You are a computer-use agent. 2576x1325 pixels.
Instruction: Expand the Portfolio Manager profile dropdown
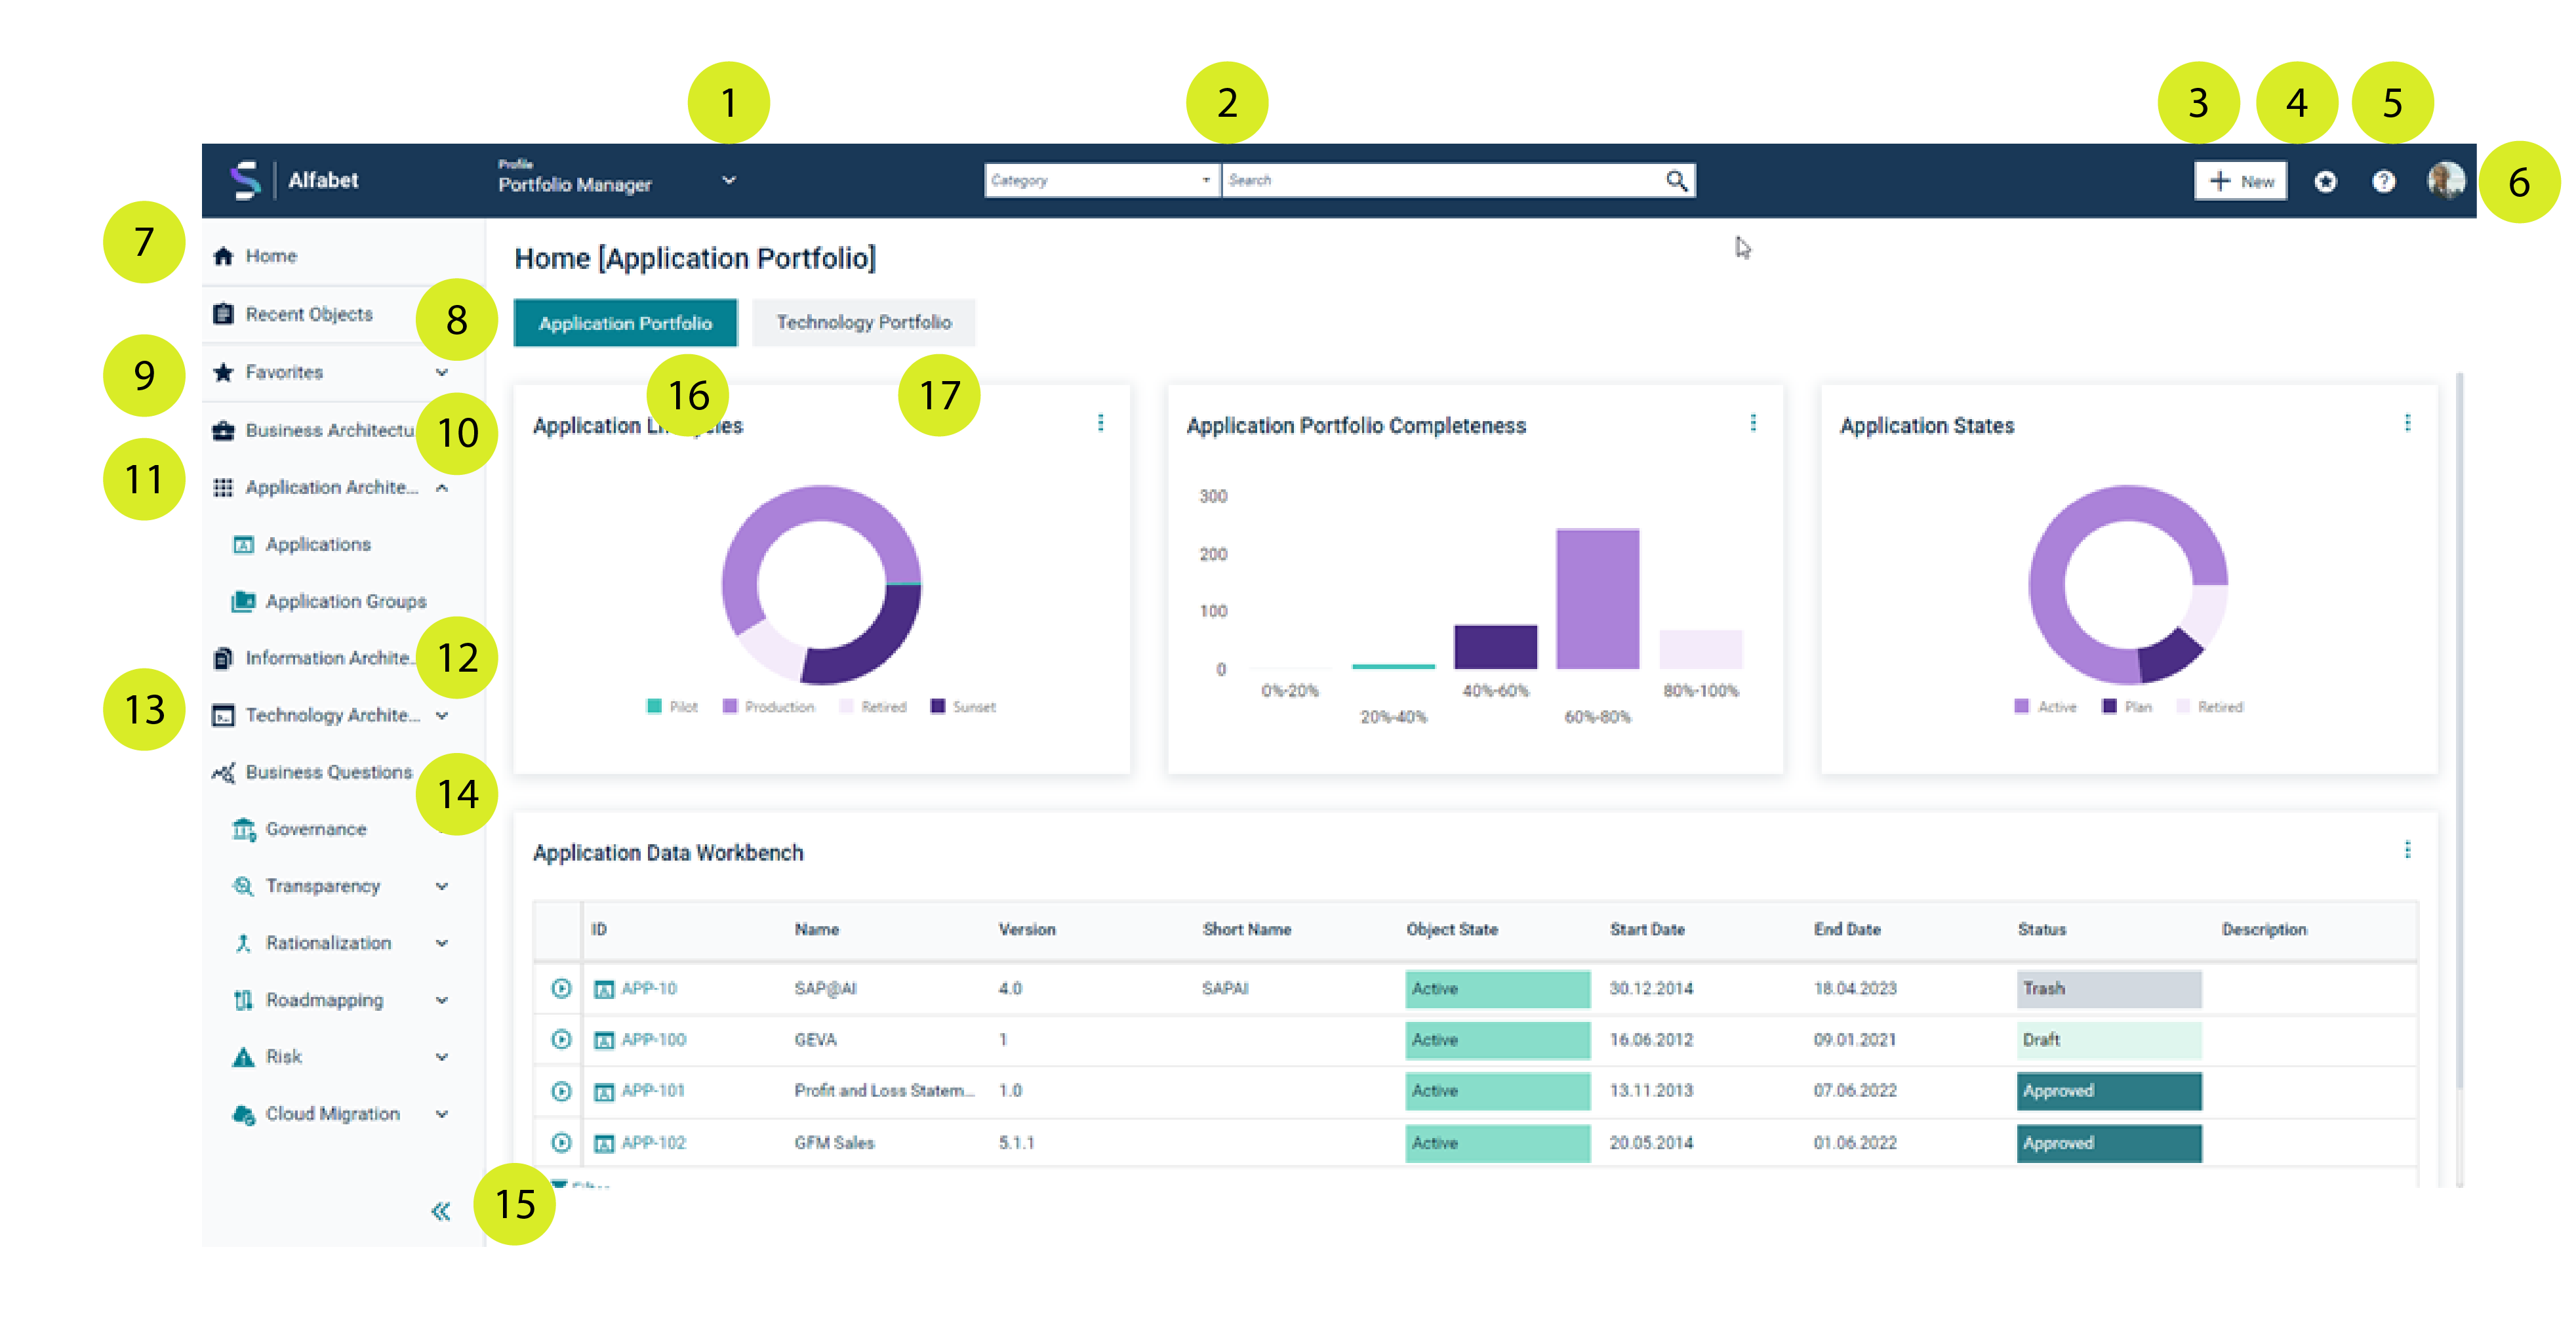[729, 181]
